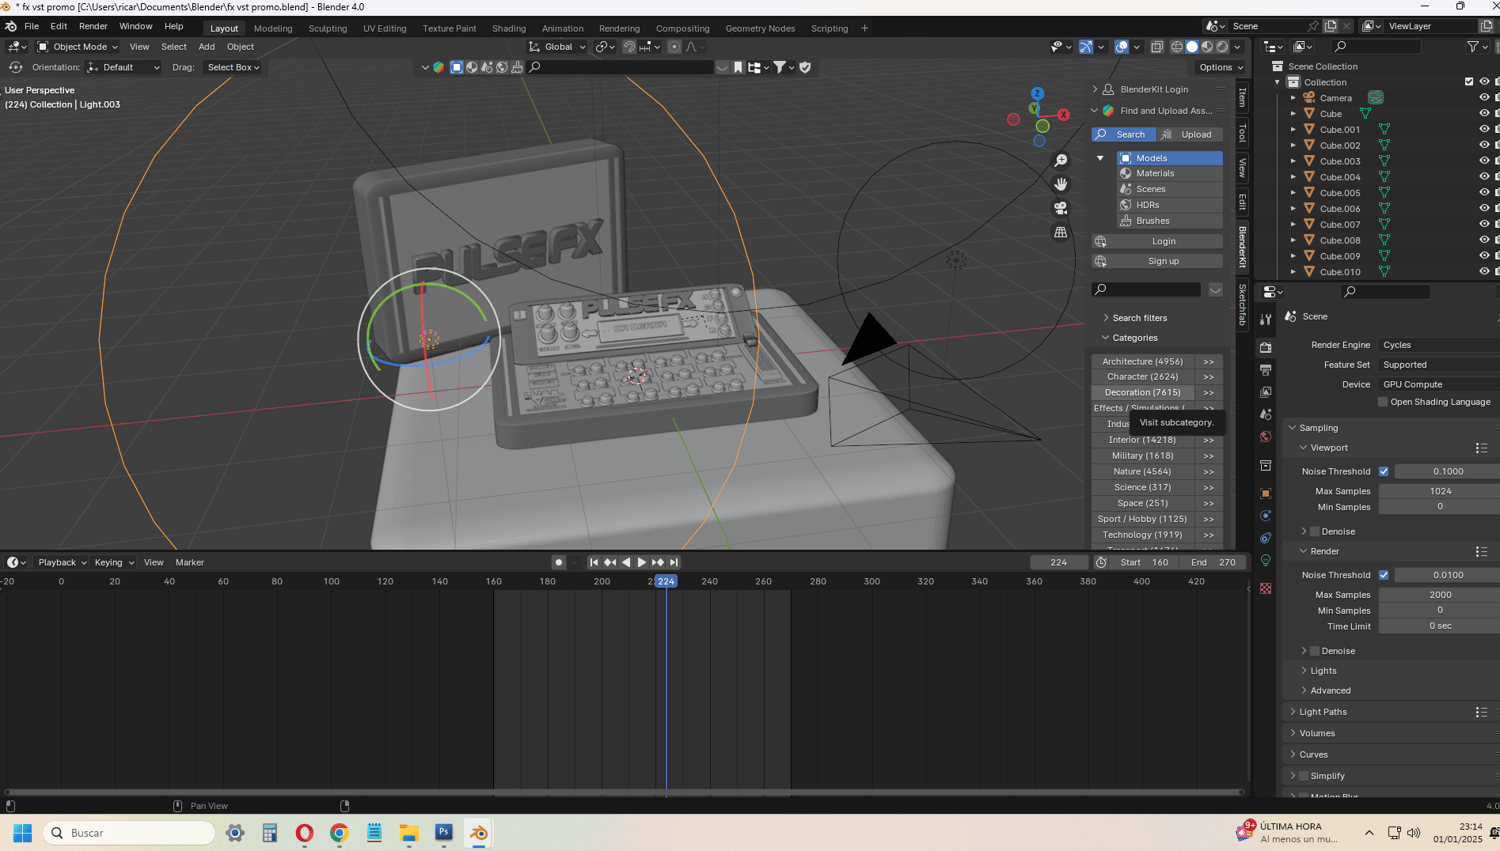Disable Viewport Noise Threshold checkbox
The height and width of the screenshot is (851, 1500).
pyautogui.click(x=1383, y=471)
